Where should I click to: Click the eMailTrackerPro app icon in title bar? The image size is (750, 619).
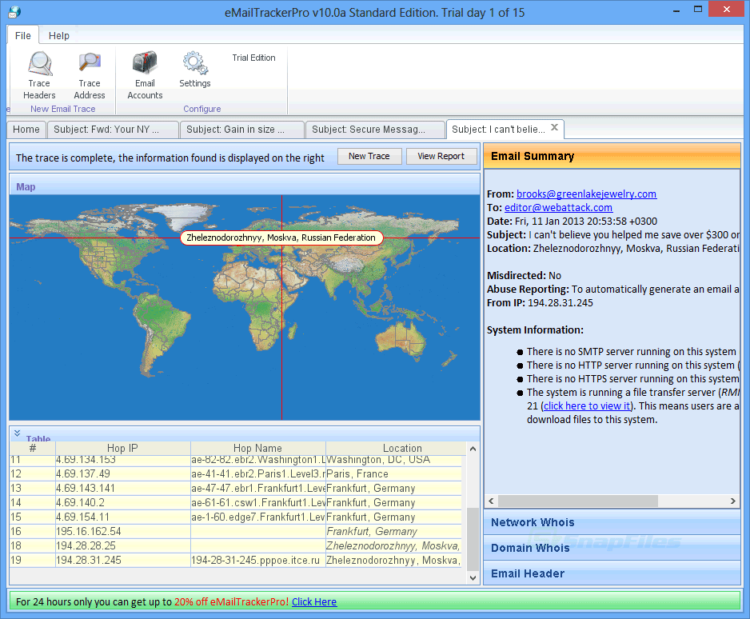pos(14,12)
